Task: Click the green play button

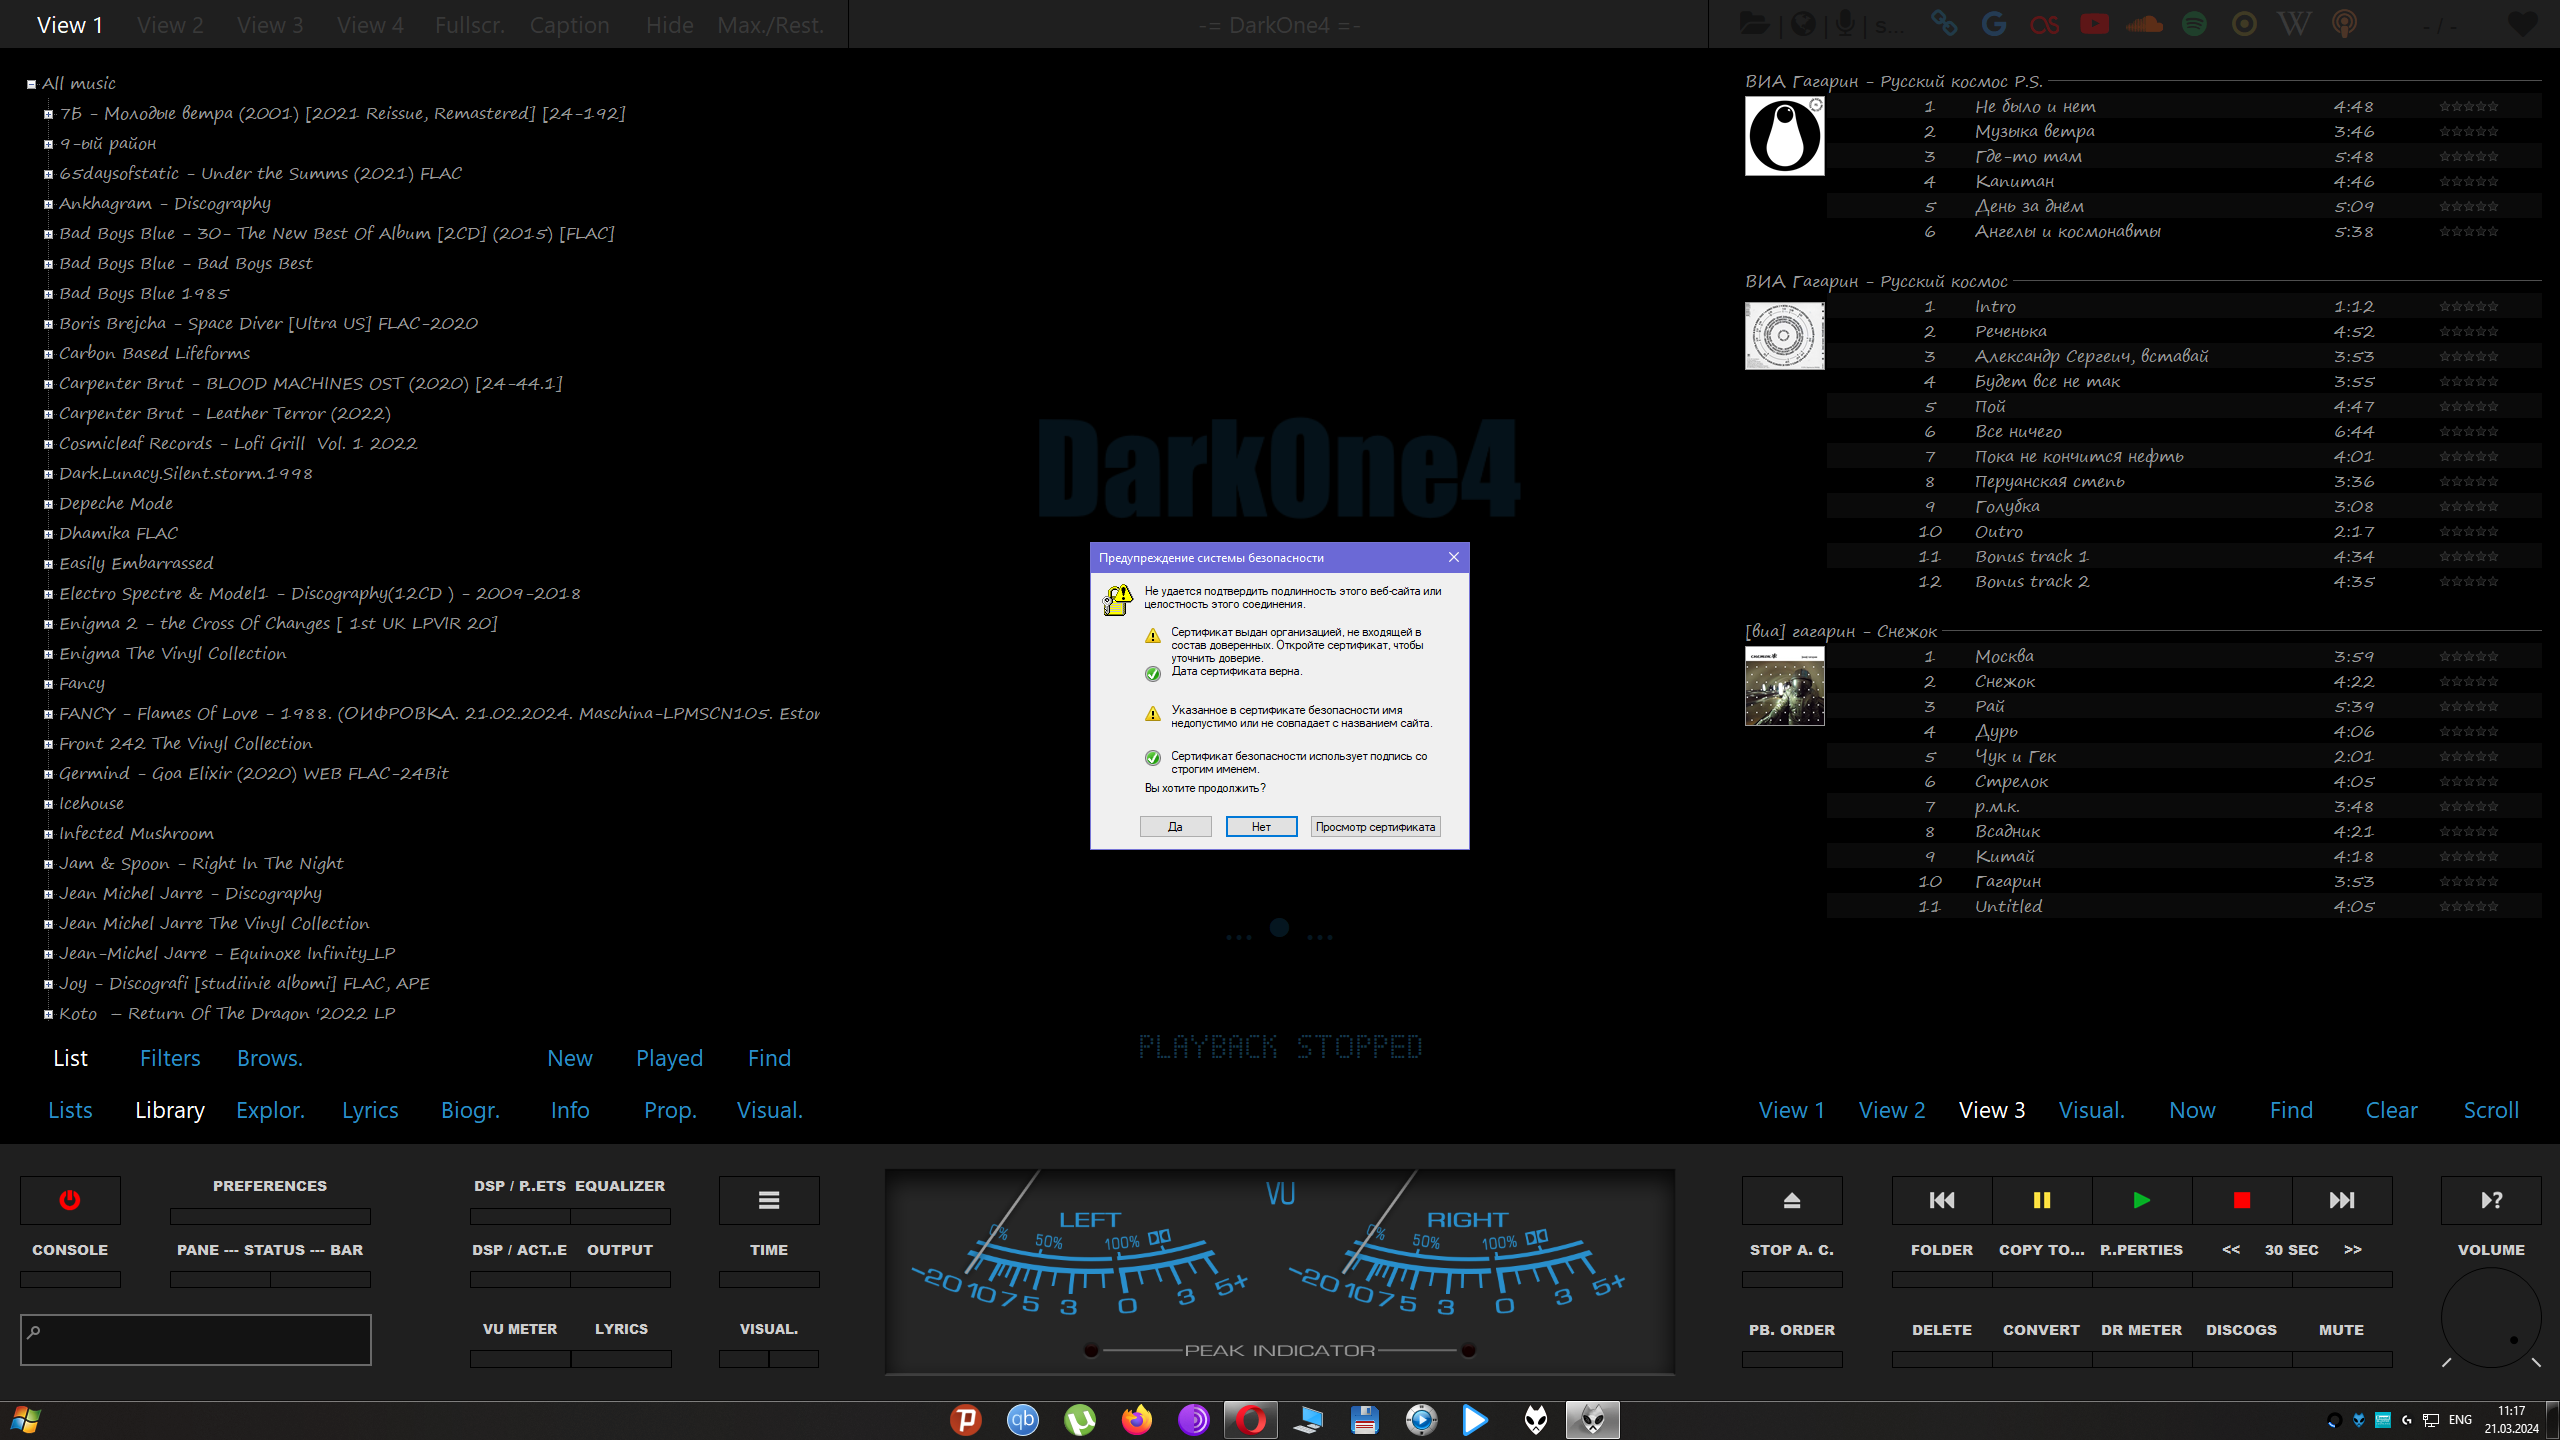Action: pyautogui.click(x=2141, y=1200)
